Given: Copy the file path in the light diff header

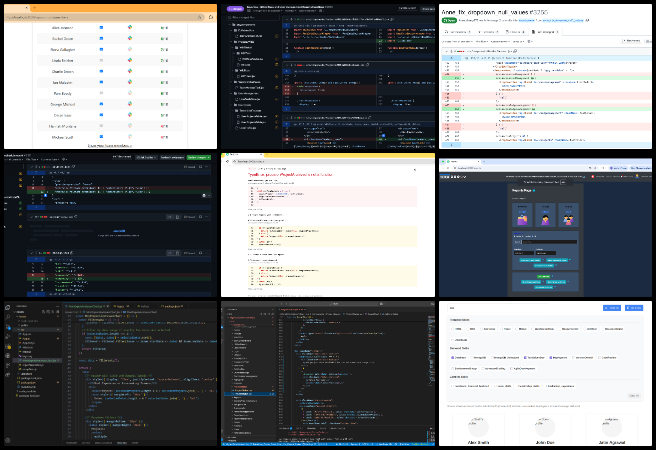Looking at the screenshot, I should [x=515, y=51].
